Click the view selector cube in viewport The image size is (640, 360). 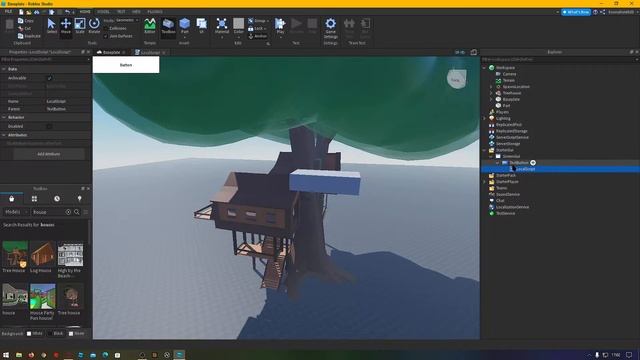pyautogui.click(x=456, y=79)
